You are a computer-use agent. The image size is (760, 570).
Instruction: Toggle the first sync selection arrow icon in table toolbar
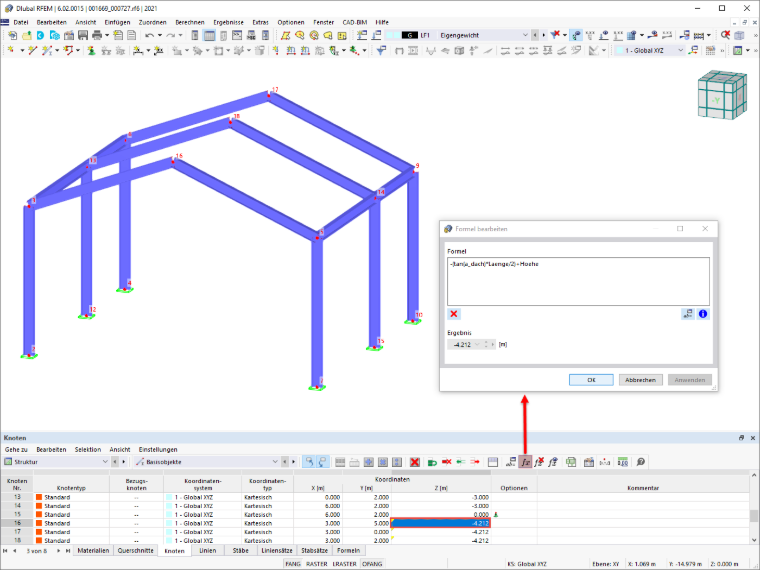pyautogui.click(x=308, y=462)
